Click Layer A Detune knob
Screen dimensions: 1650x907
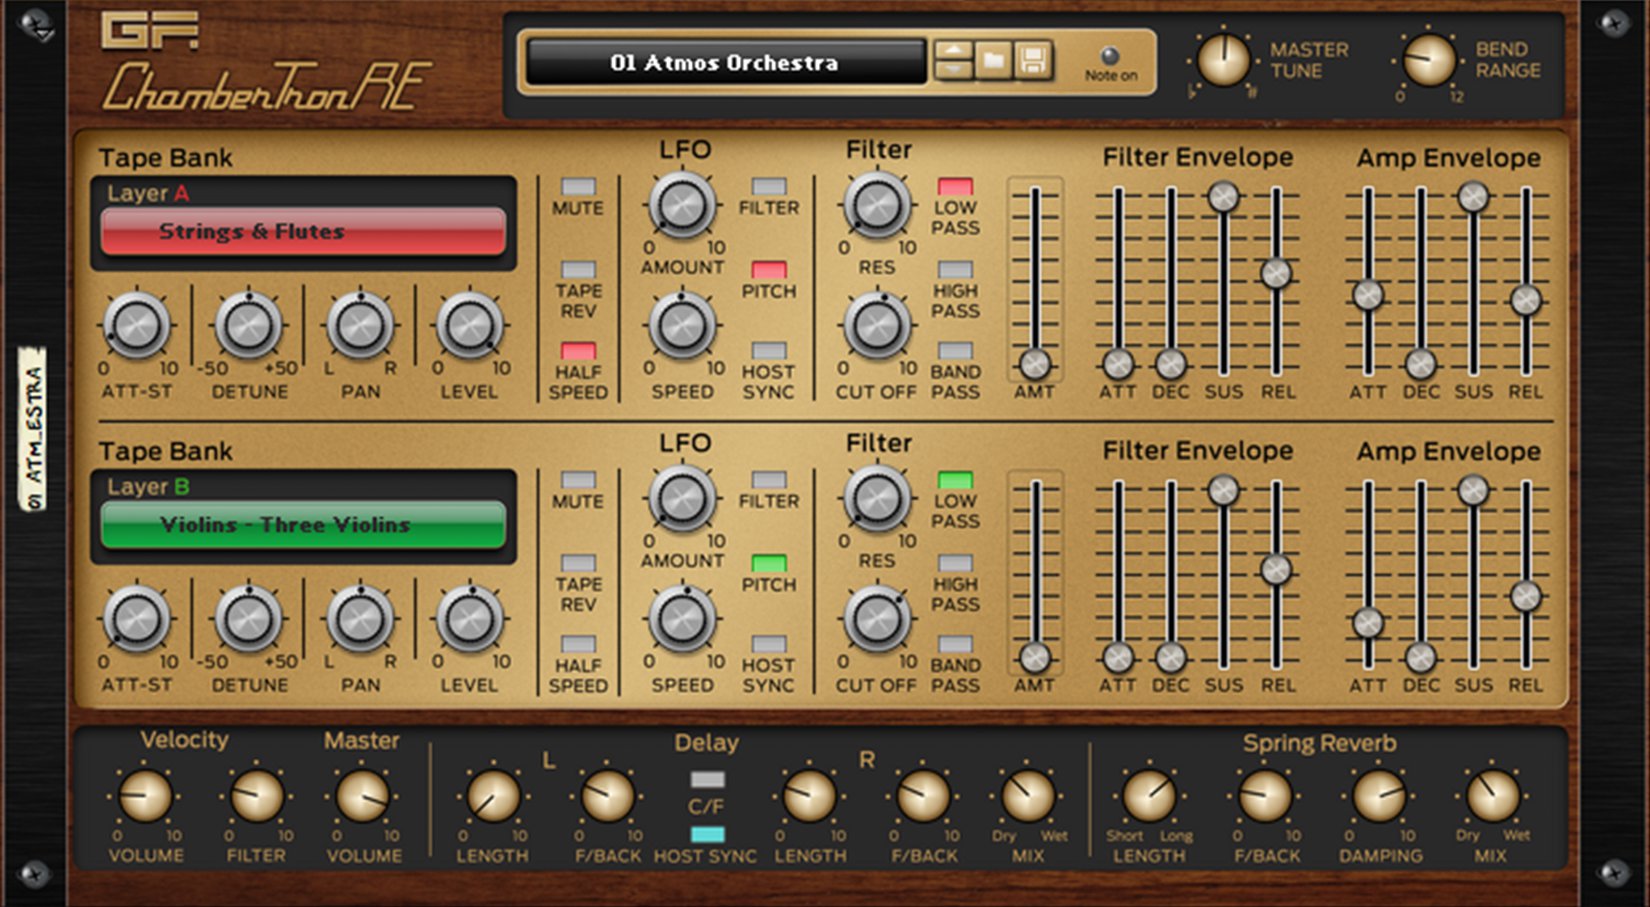249,326
